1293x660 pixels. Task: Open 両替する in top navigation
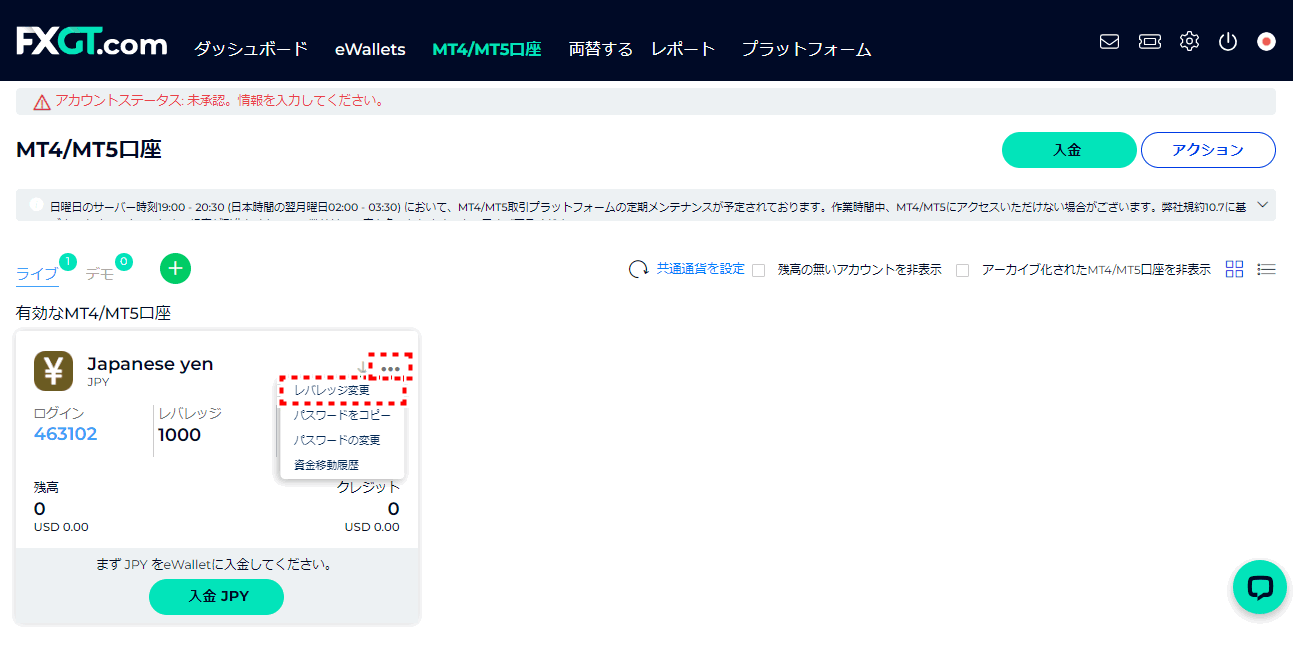pos(600,48)
